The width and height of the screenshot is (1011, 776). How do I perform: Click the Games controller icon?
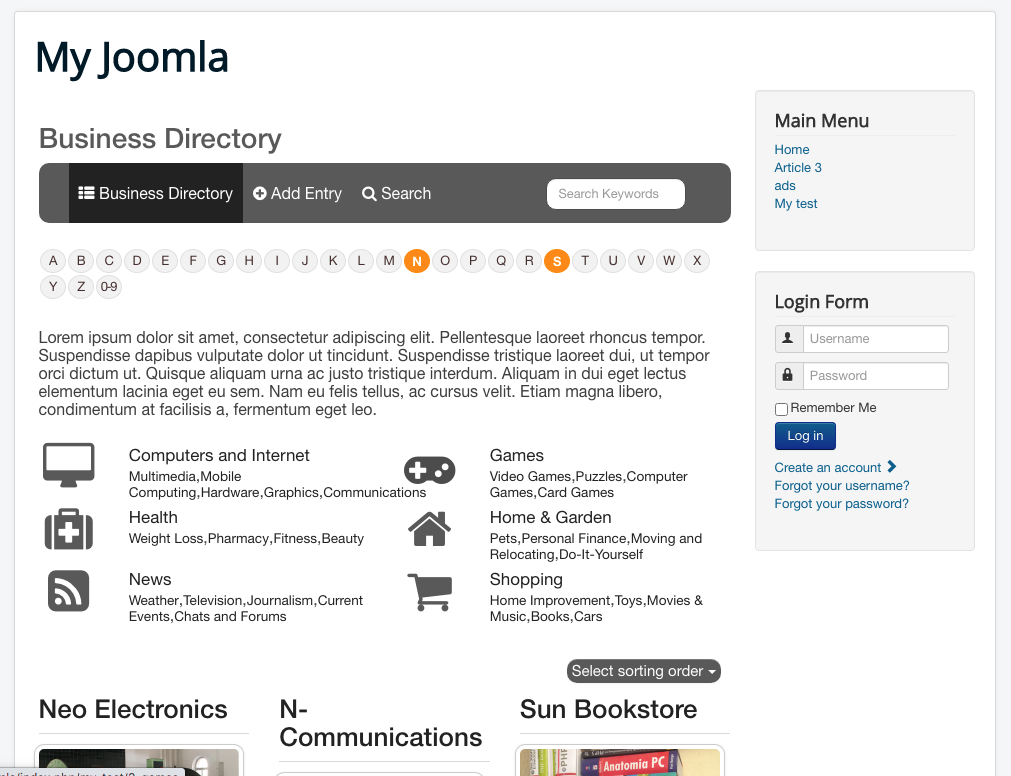429,470
